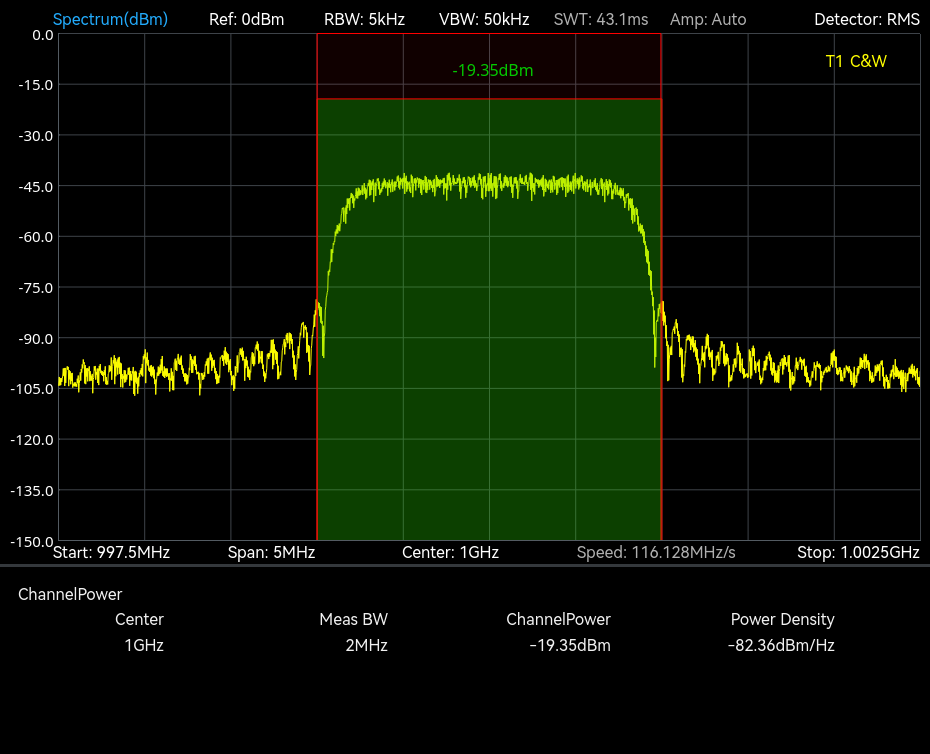Viewport: 930px width, 754px height.
Task: Click the 0.0 y-axis label
Action: pyautogui.click(x=43, y=35)
